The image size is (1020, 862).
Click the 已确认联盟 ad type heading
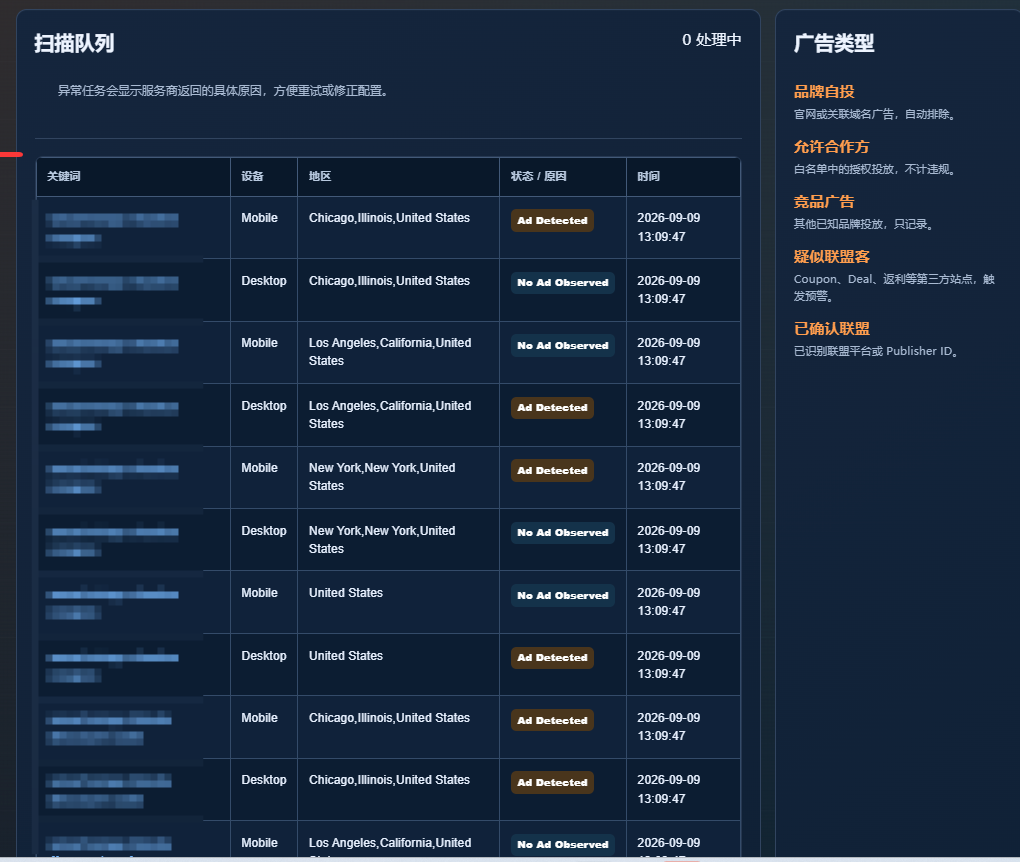click(831, 329)
